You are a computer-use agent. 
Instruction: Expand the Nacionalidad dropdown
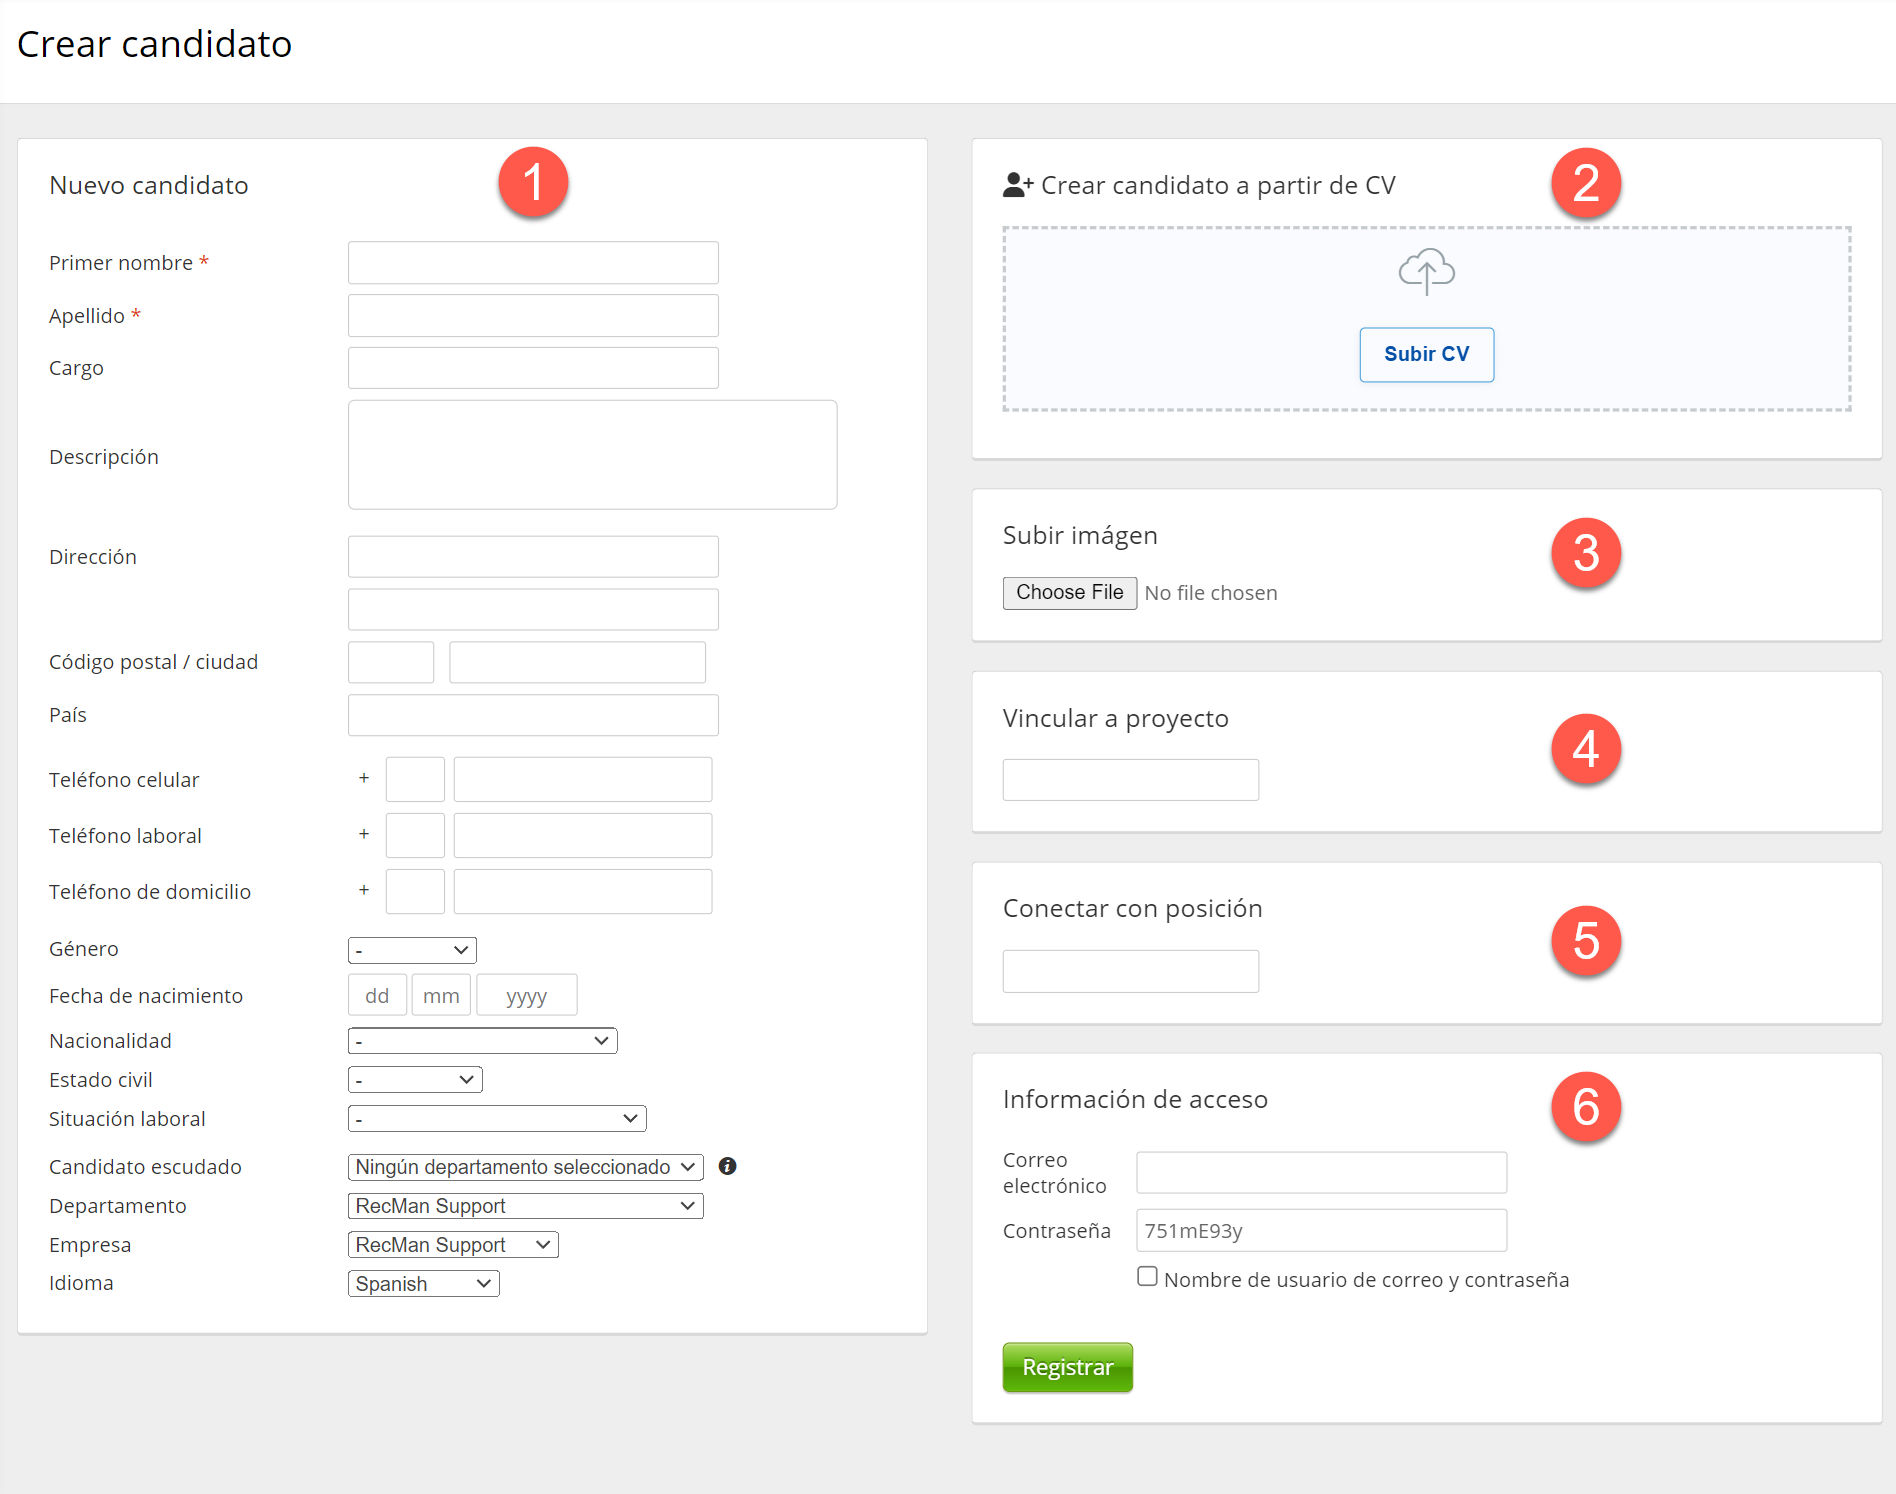[482, 1041]
